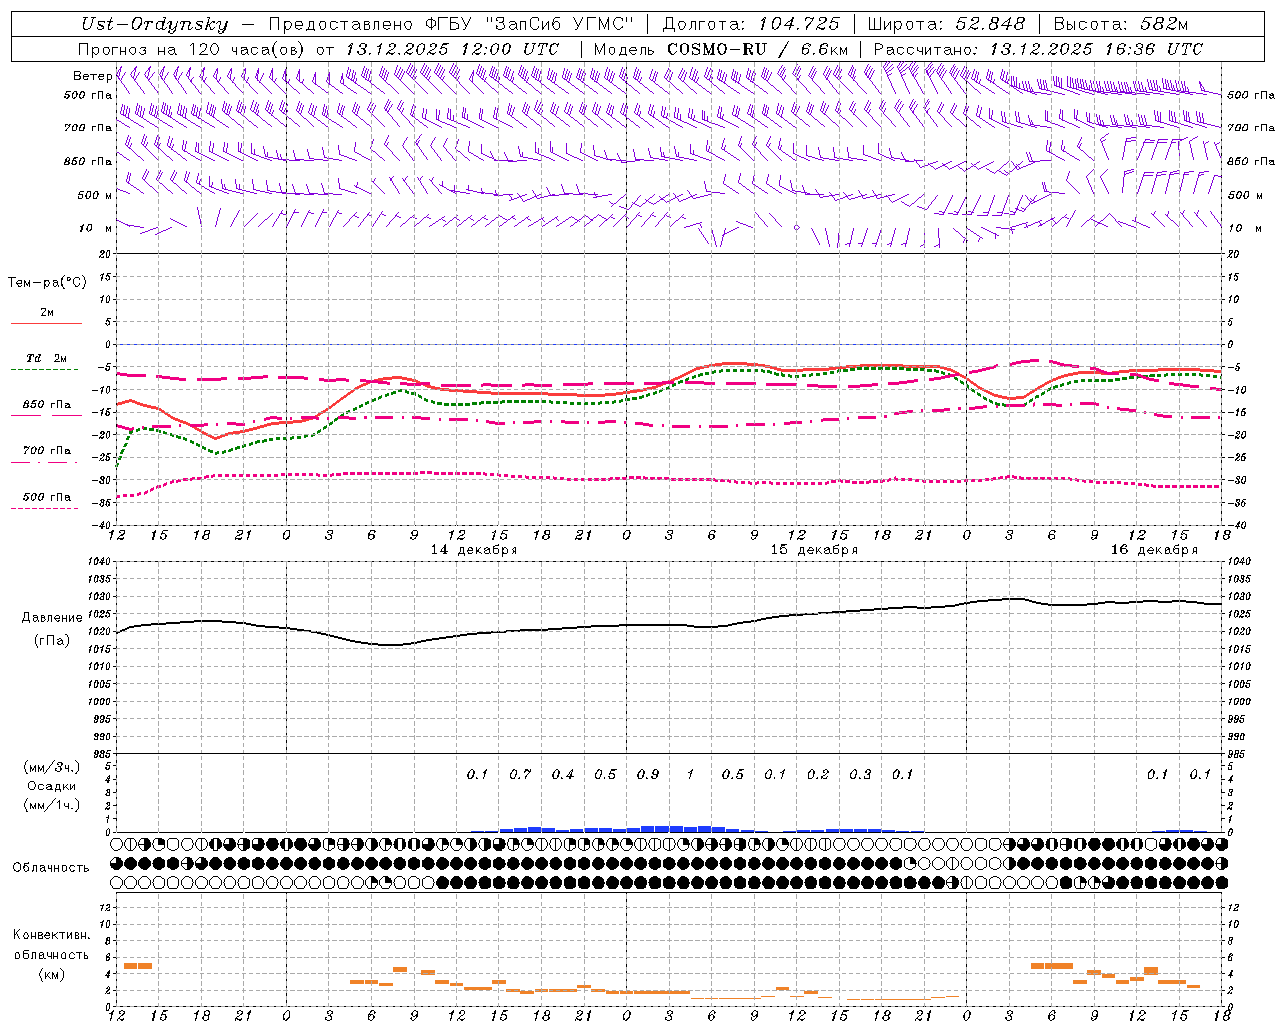Click the forecast start time 13.12.2025 12:00 UTC
This screenshot has height=1024, width=1280.
(x=452, y=49)
